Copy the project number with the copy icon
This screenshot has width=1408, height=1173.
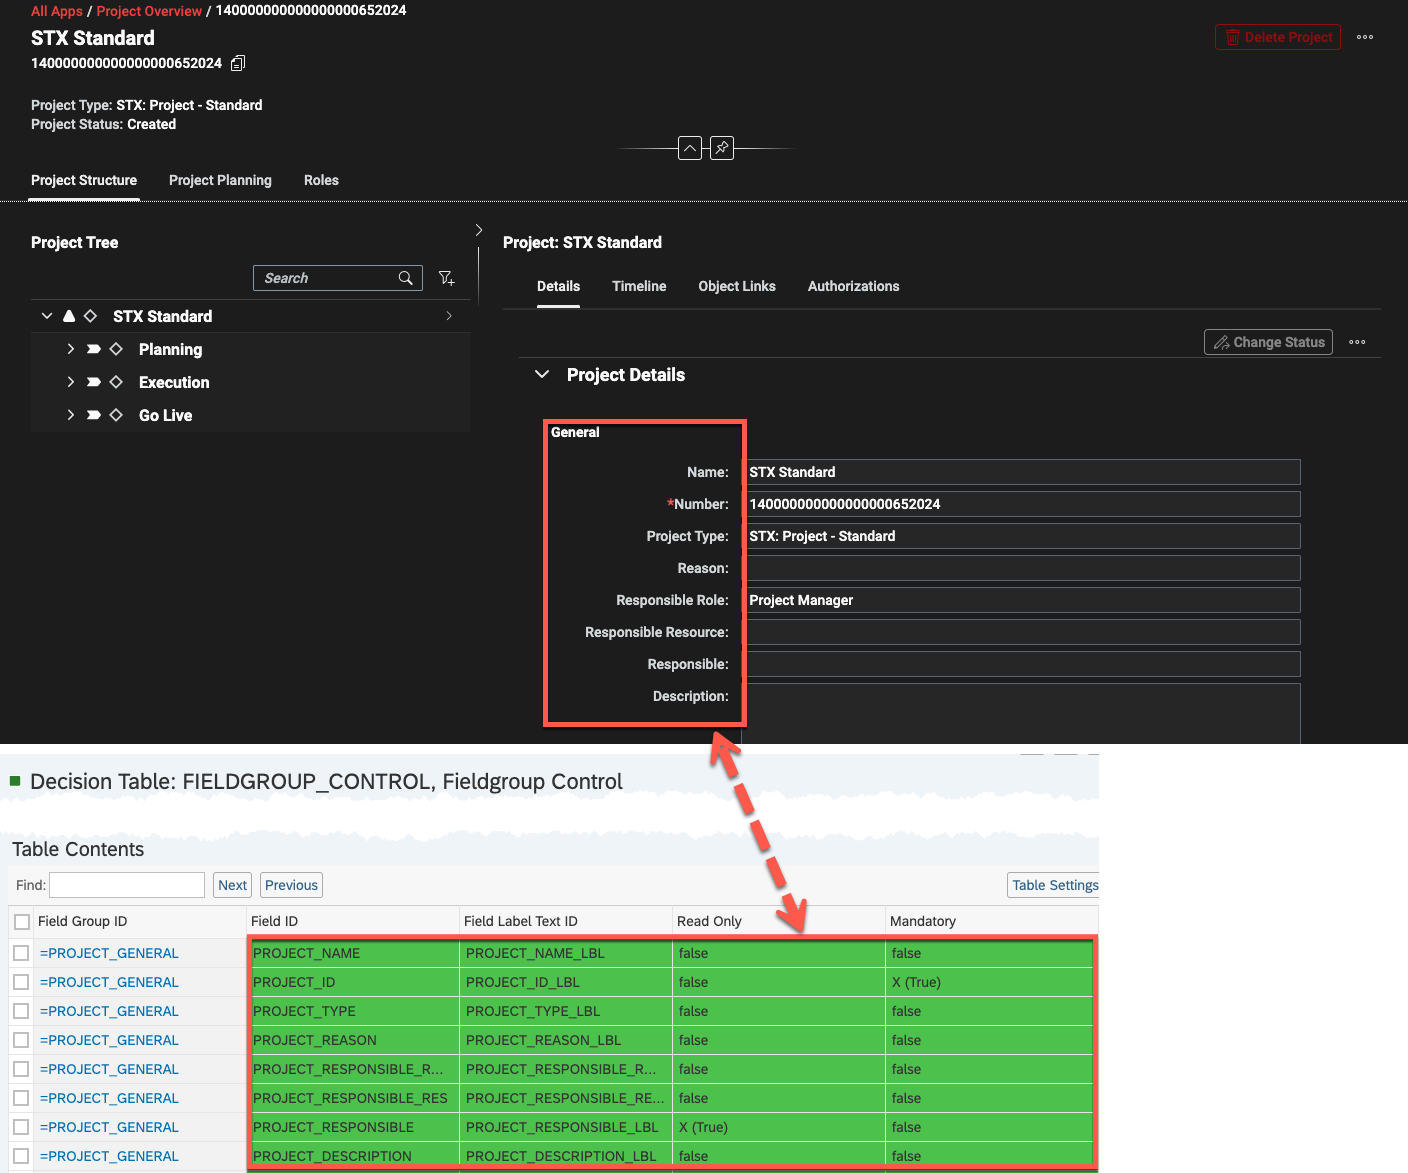238,63
